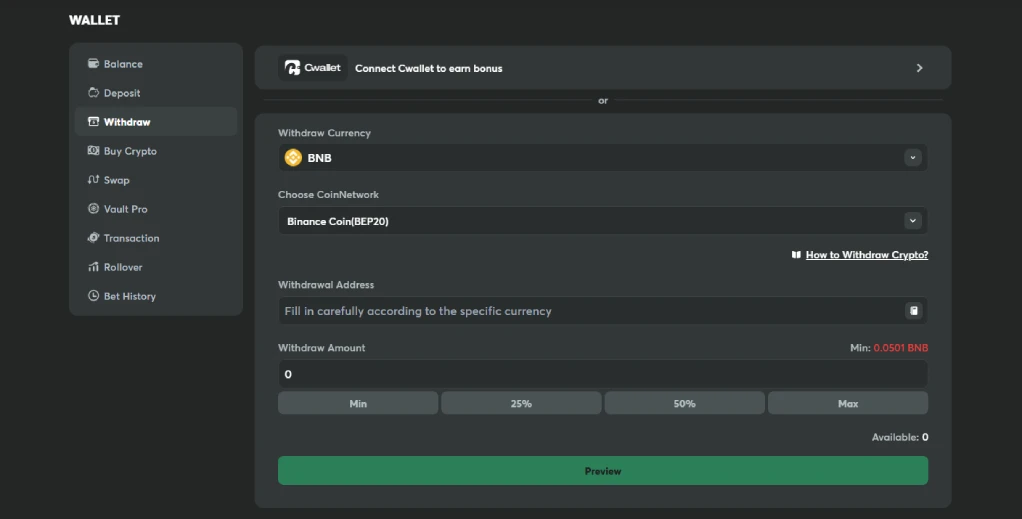Click the Min amount button

(x=358, y=404)
